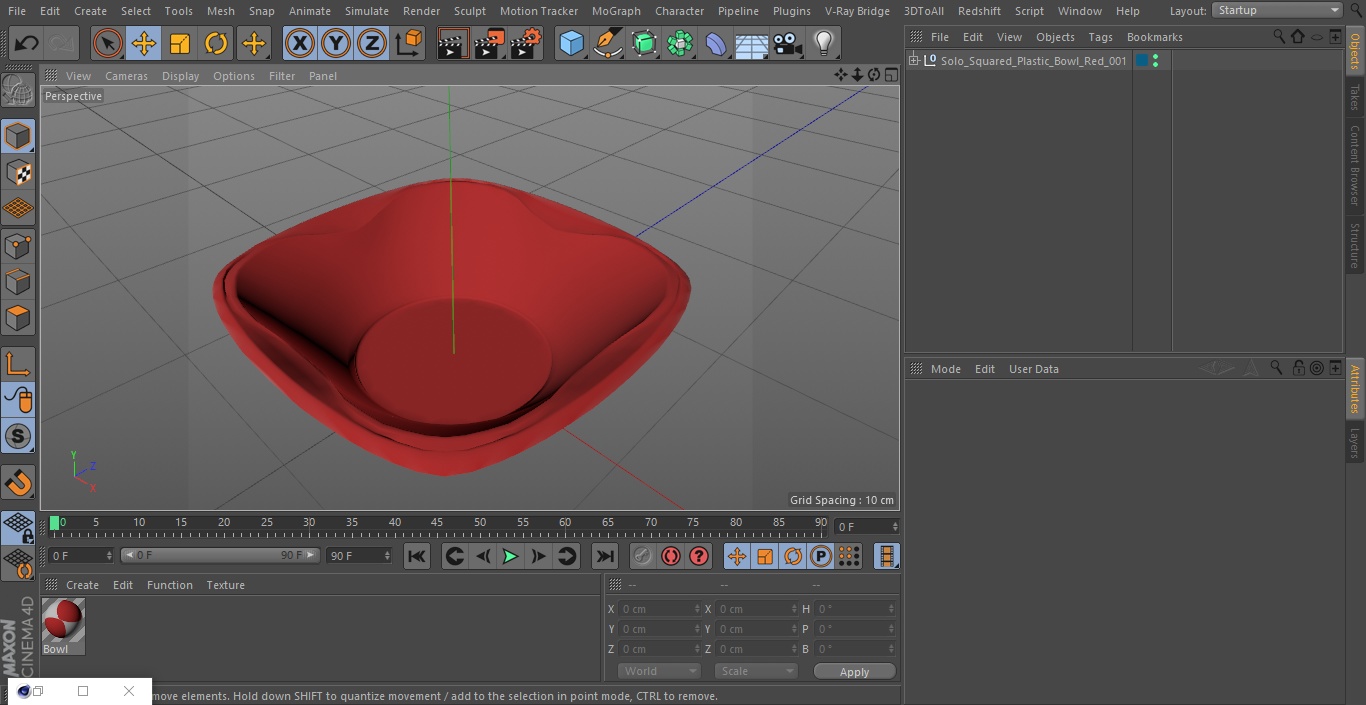
Task: Toggle parameter P keyframe recording
Action: (x=821, y=556)
